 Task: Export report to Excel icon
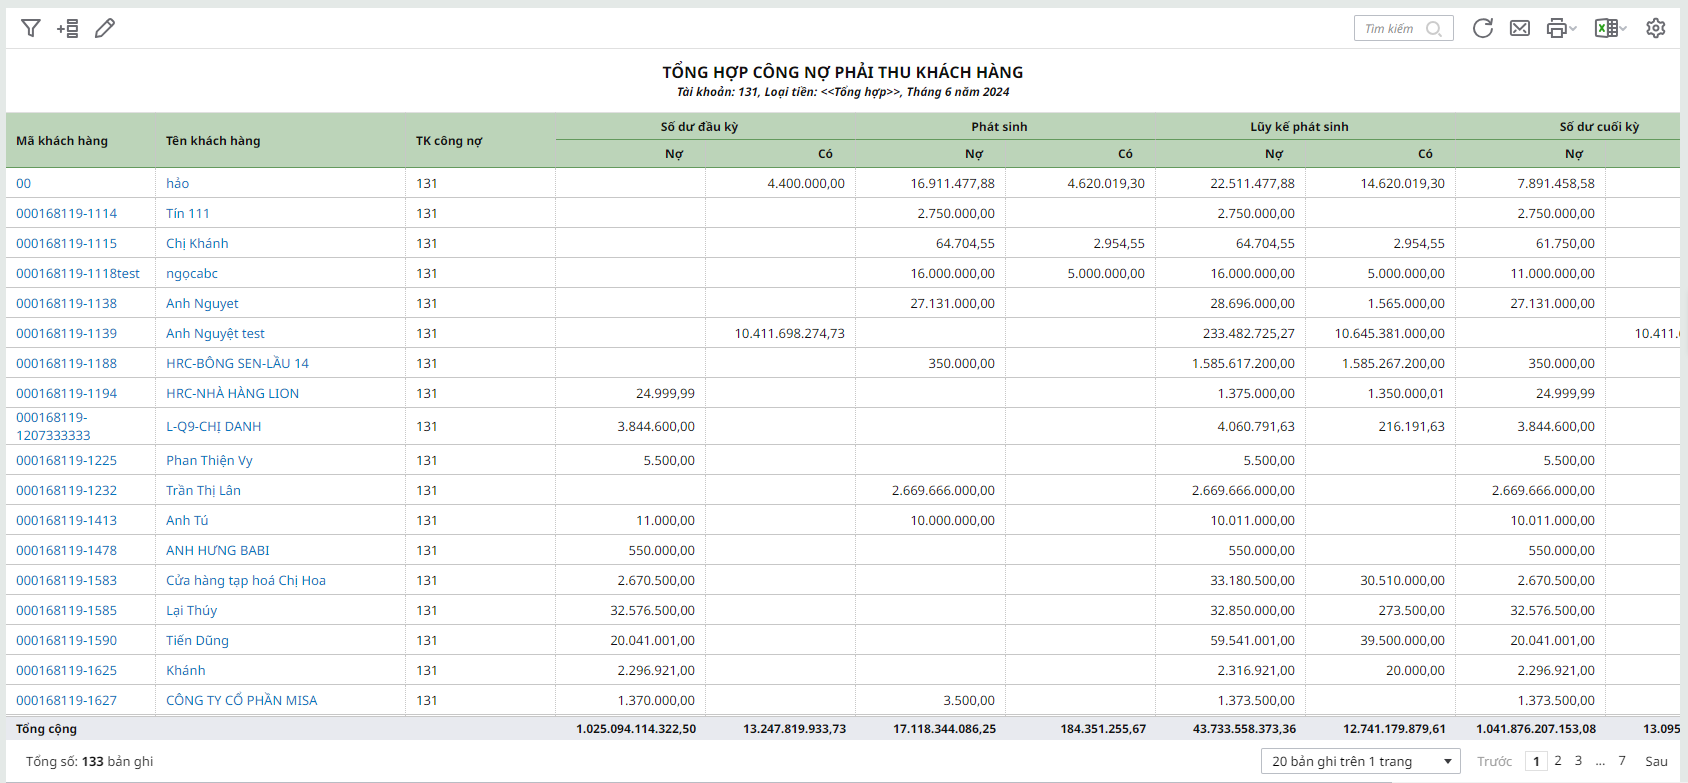[x=1605, y=28]
